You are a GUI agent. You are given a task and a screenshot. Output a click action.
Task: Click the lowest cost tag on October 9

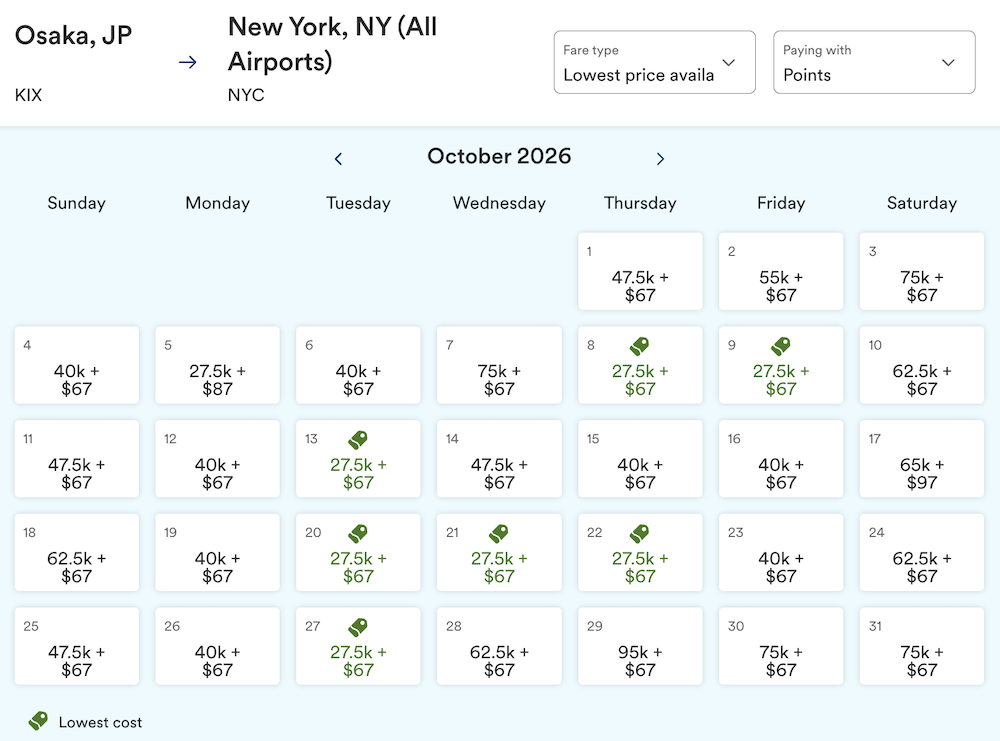click(780, 346)
